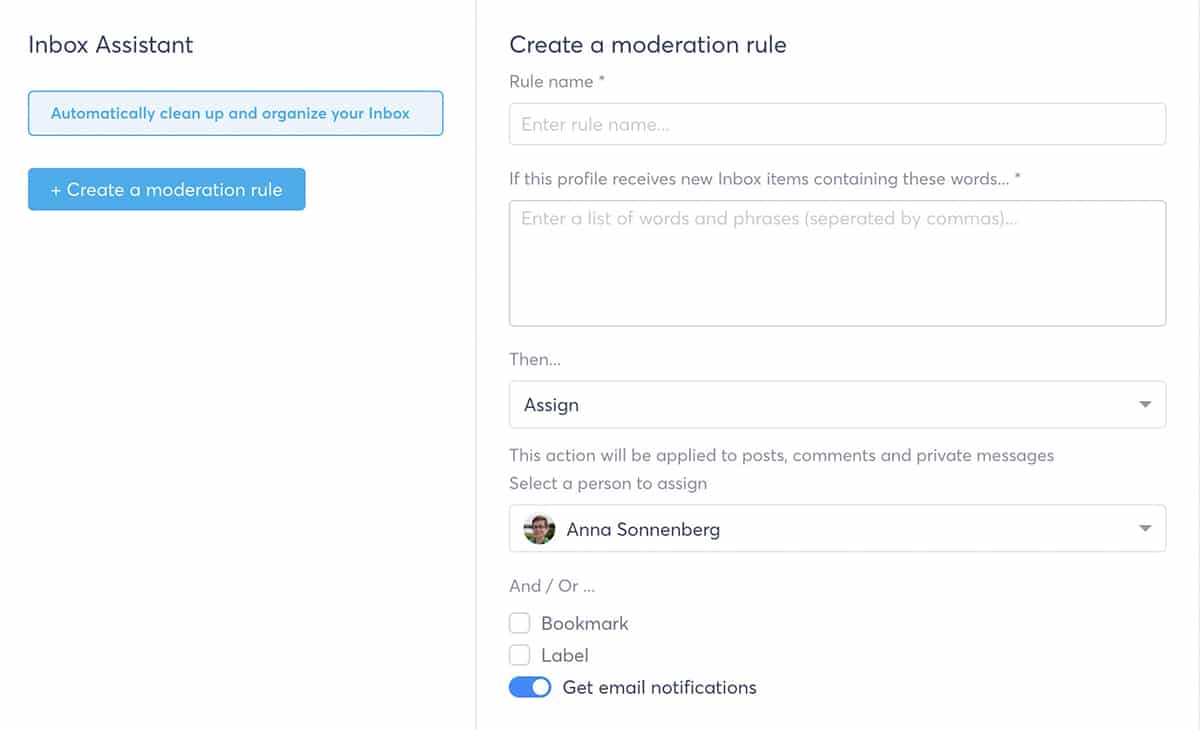Select the Automatically clean up Inbox banner
The image size is (1200, 729).
tap(235, 114)
